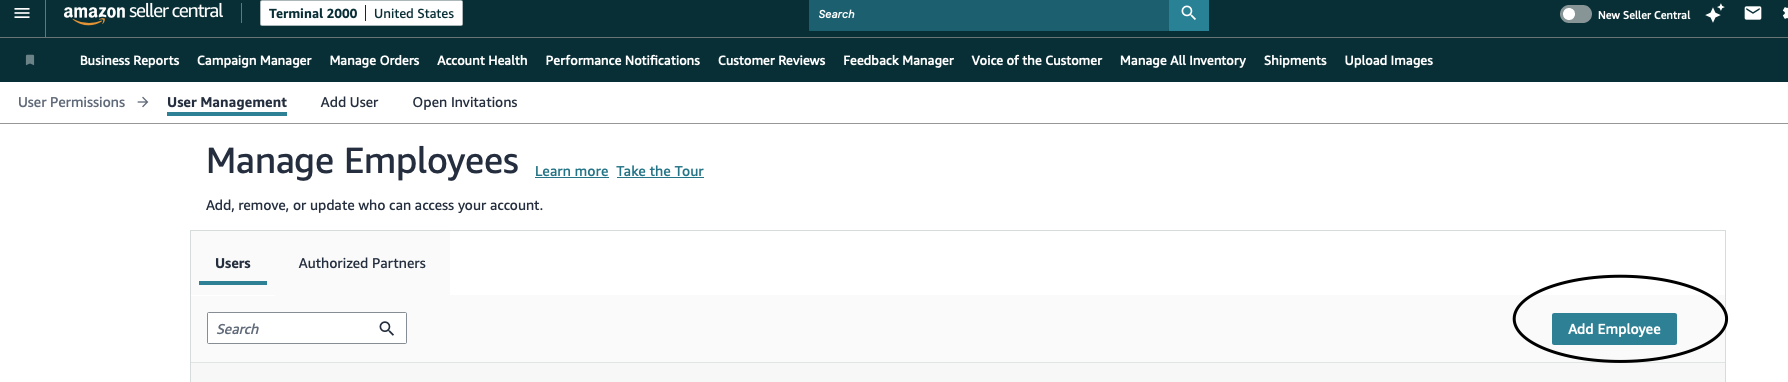Open Voice of the Customer
Viewport: 1788px width, 382px height.
1036,60
